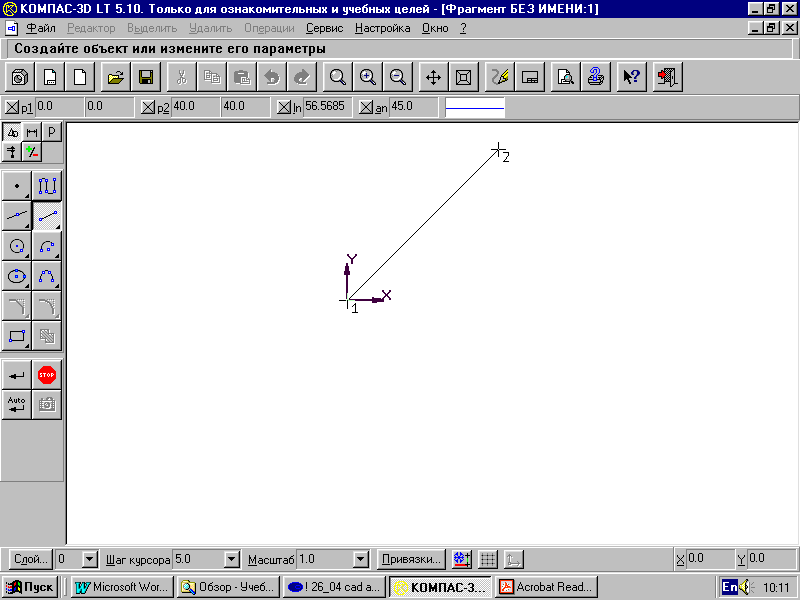
Task: Select the ellipse drawing tool
Action: pyautogui.click(x=17, y=276)
